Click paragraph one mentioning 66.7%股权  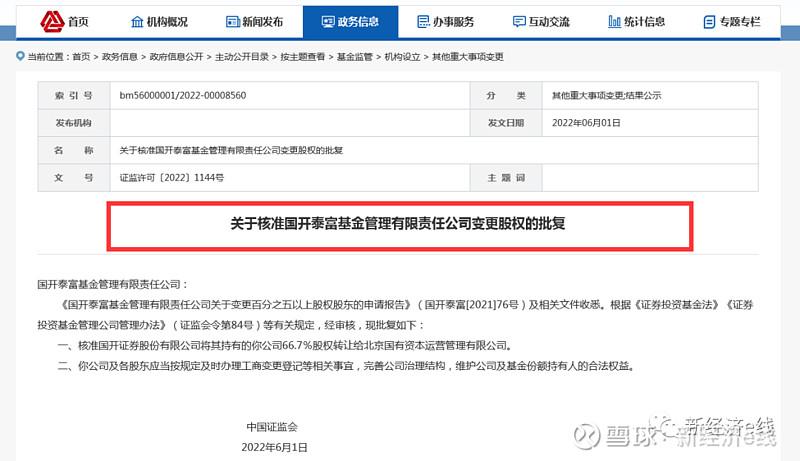285,346
